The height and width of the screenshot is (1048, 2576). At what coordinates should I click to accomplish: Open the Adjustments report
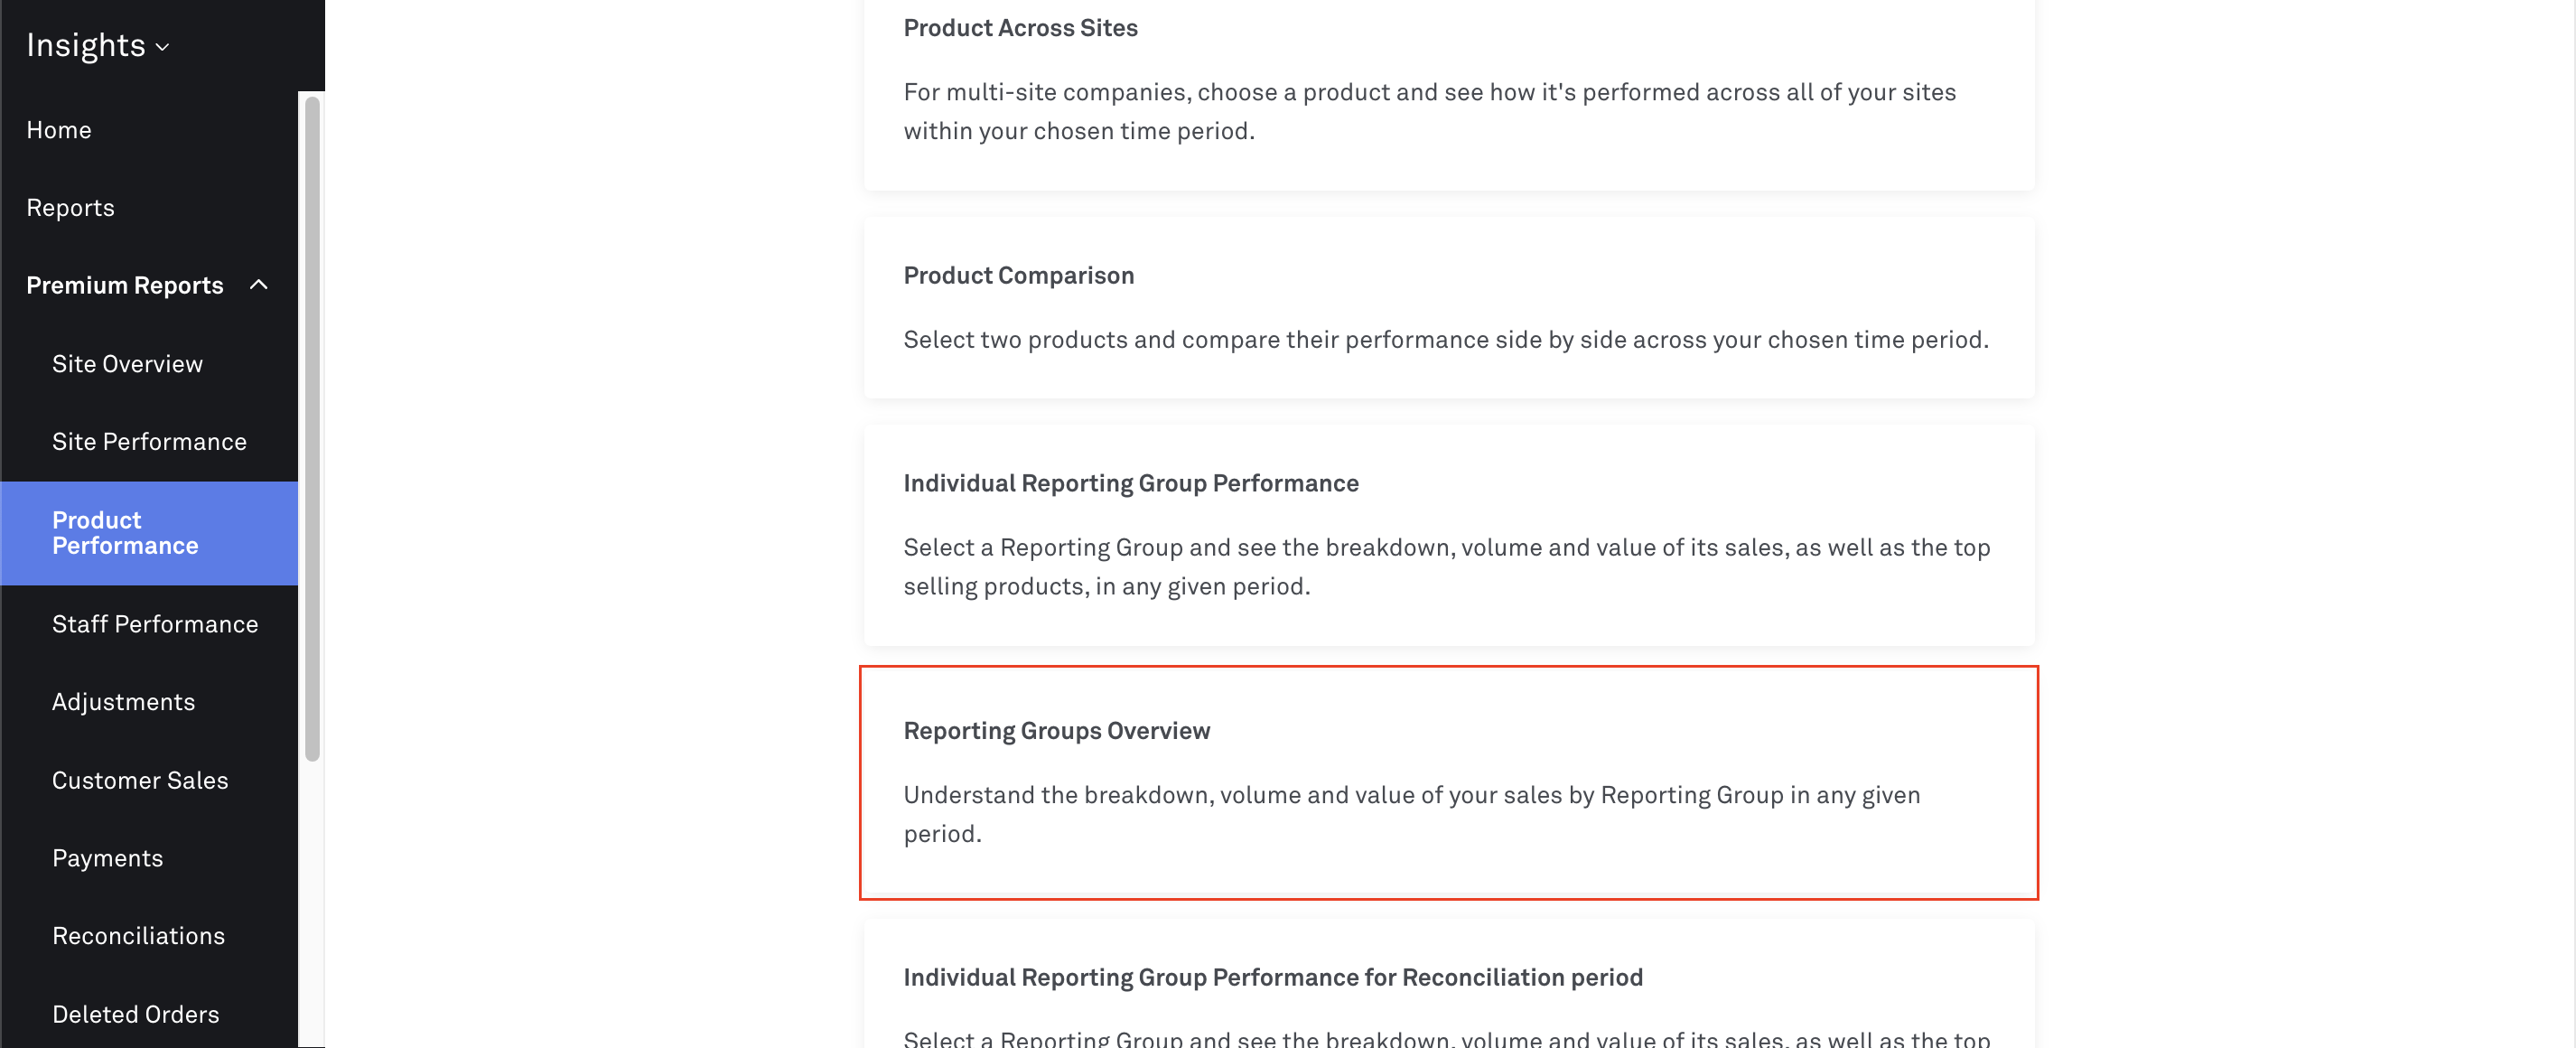click(124, 701)
